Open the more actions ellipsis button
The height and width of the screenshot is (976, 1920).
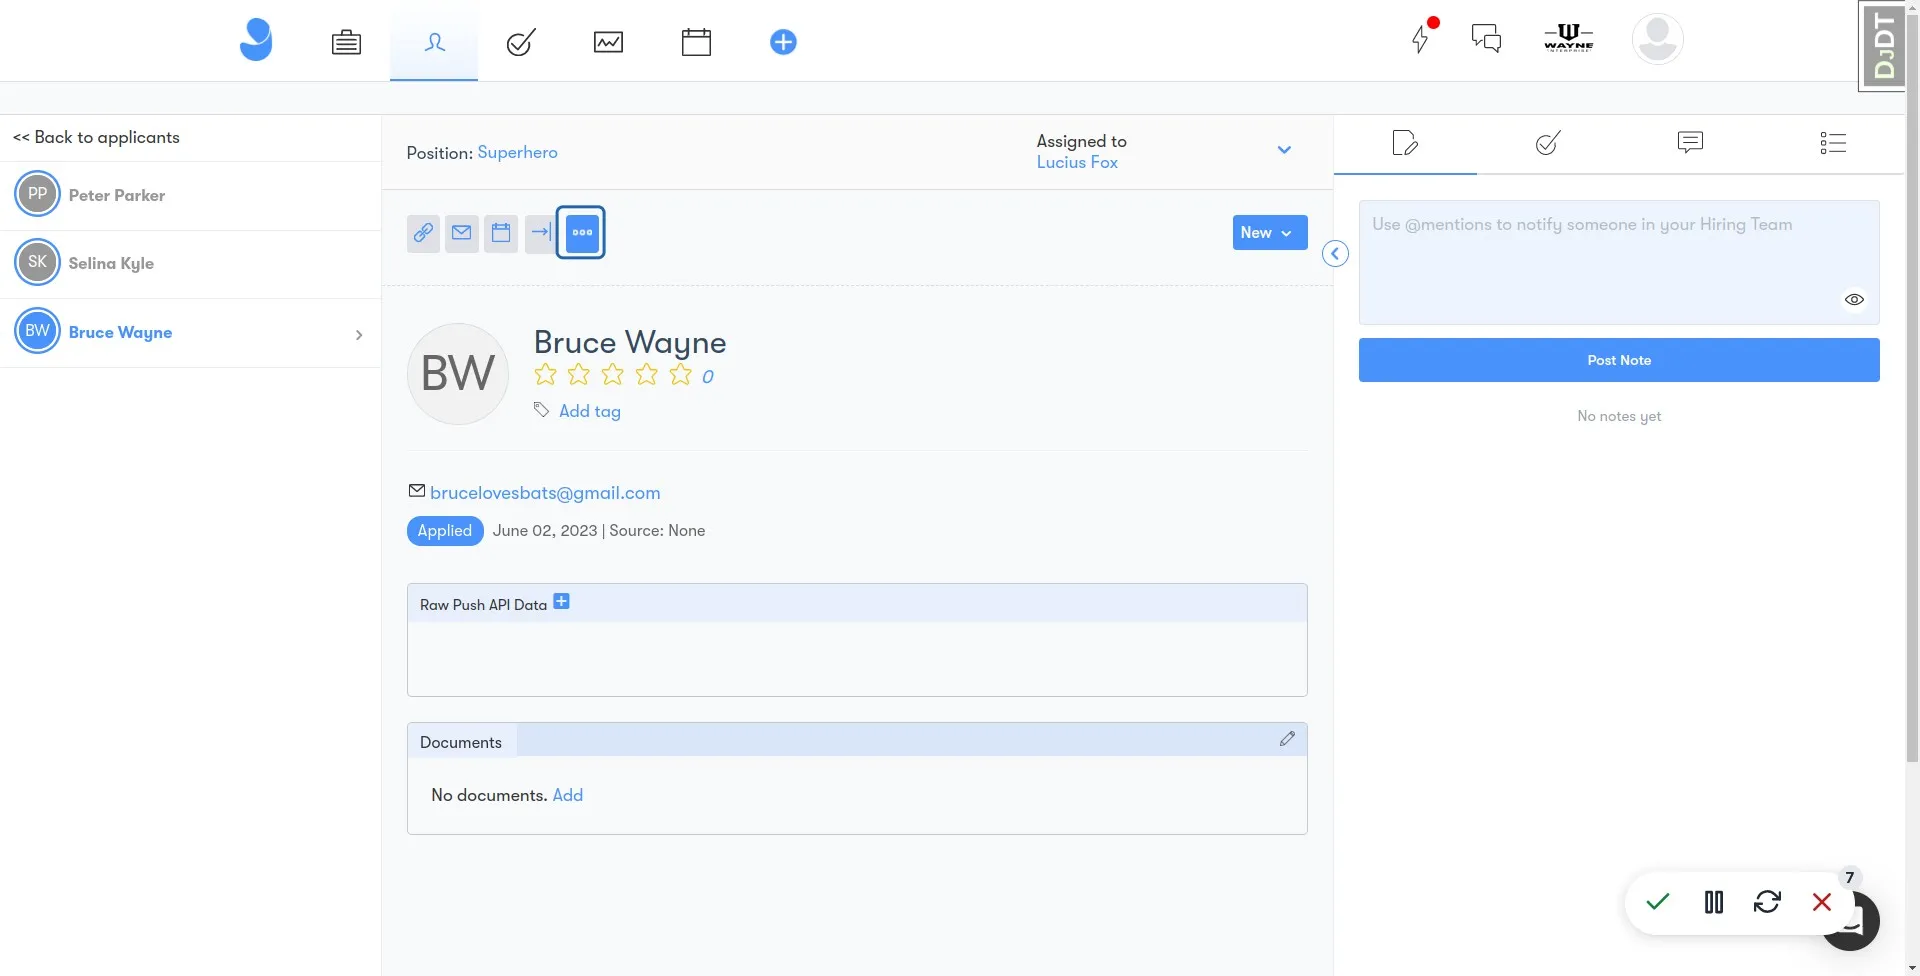[581, 233]
